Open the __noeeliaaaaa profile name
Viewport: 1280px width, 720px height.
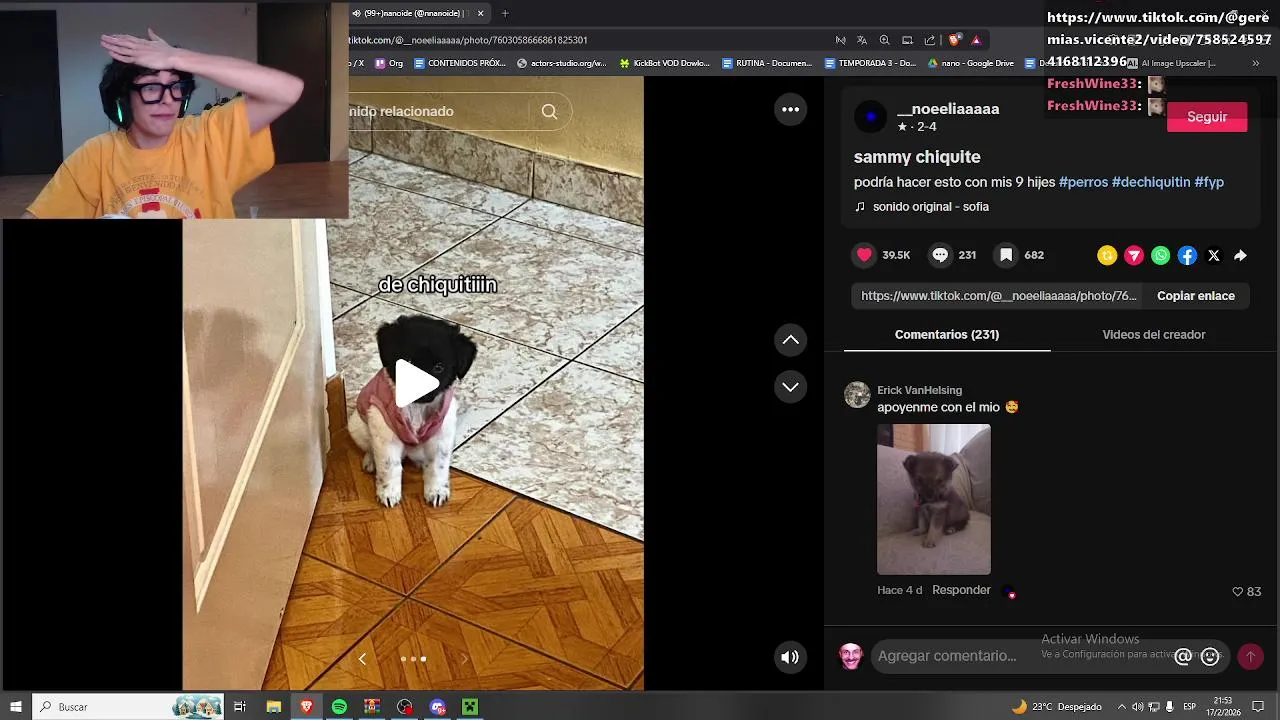[x=948, y=109]
